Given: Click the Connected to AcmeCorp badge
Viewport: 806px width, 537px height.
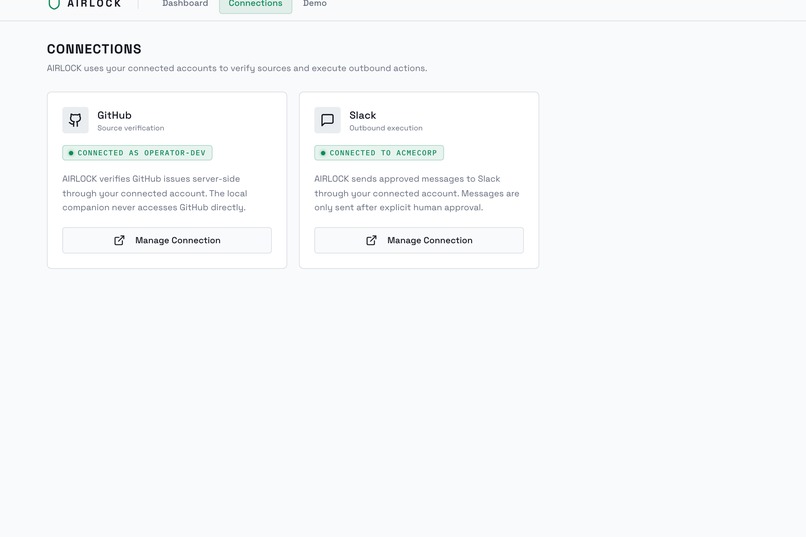Looking at the screenshot, I should [379, 153].
